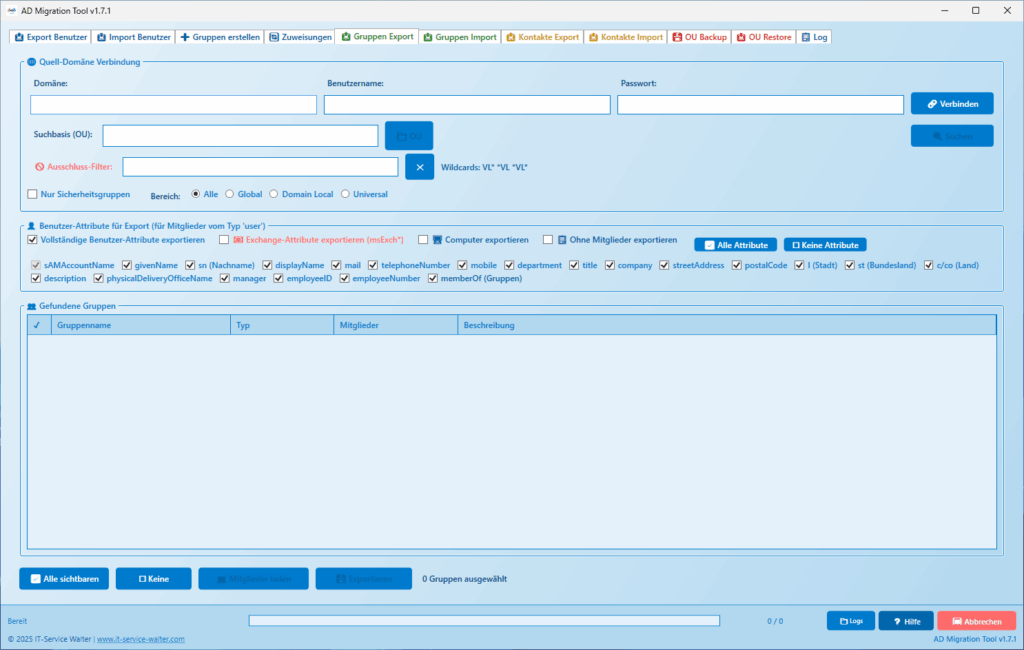1024x650 pixels.
Task: Click the Mitglieder column header
Action: point(395,325)
